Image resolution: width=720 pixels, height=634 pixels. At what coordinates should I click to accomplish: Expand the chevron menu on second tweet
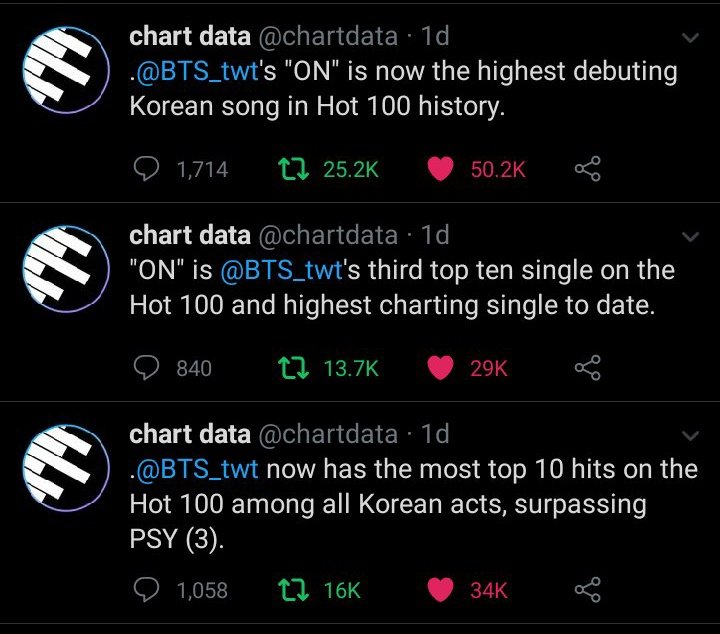690,237
